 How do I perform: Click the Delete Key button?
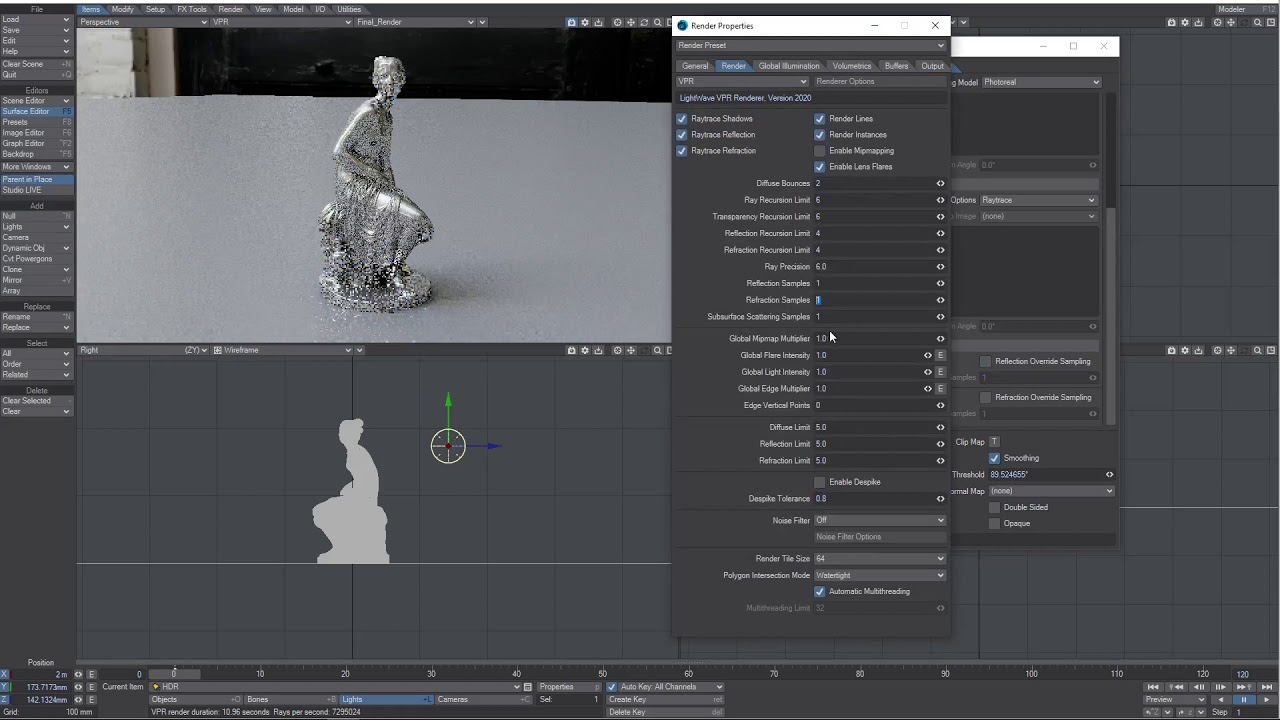point(665,712)
